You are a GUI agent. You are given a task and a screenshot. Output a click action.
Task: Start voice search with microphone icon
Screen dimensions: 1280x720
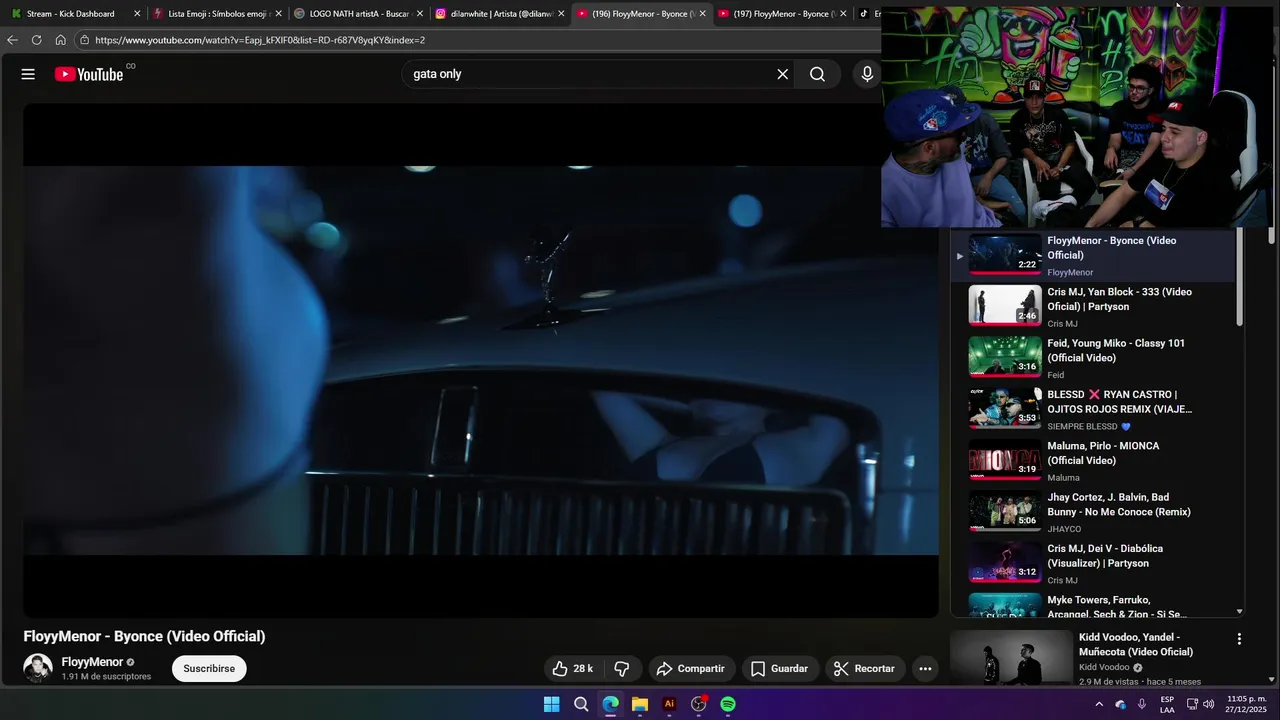(x=867, y=74)
